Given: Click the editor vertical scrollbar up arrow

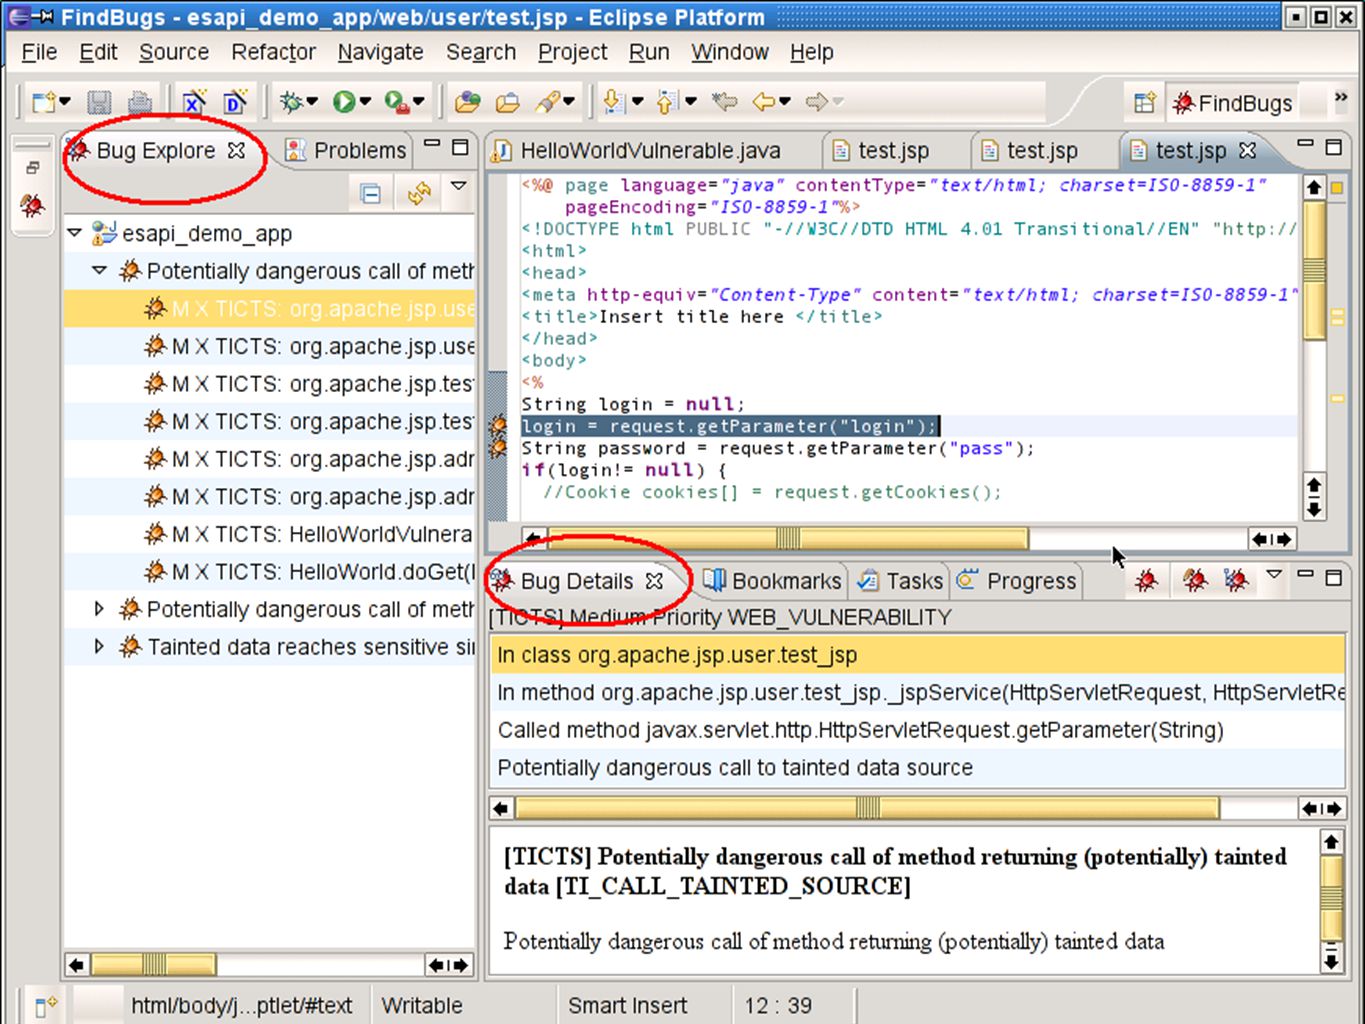Looking at the screenshot, I should [x=1314, y=187].
